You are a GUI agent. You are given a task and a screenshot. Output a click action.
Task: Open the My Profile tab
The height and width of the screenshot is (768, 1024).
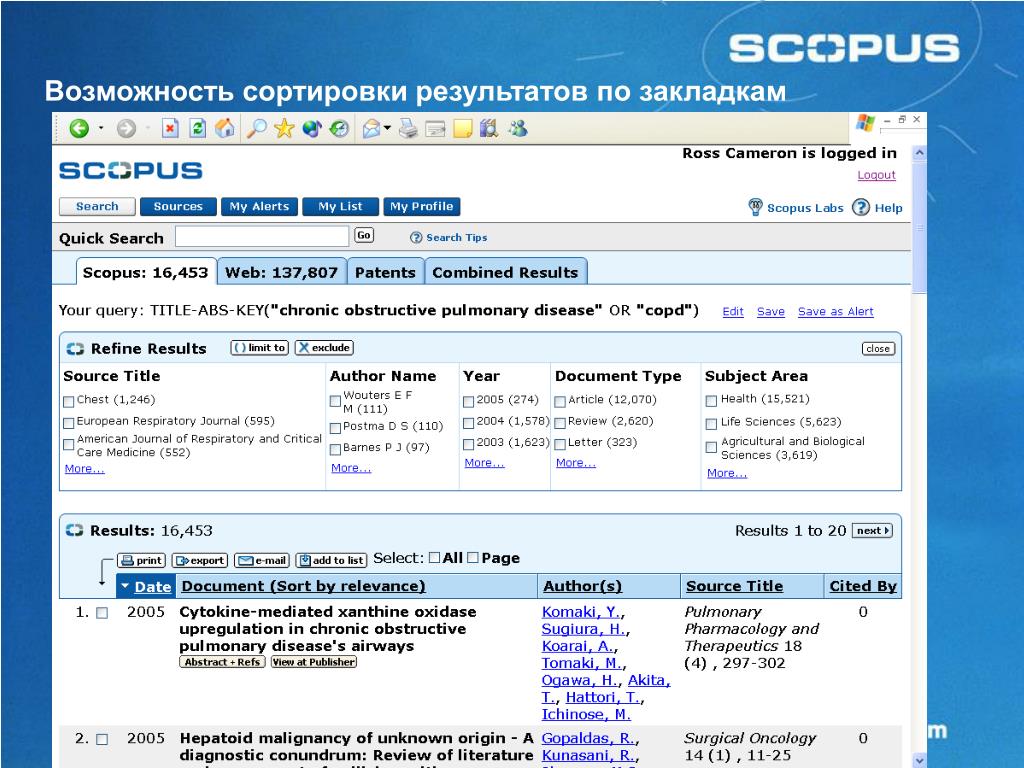click(x=421, y=206)
